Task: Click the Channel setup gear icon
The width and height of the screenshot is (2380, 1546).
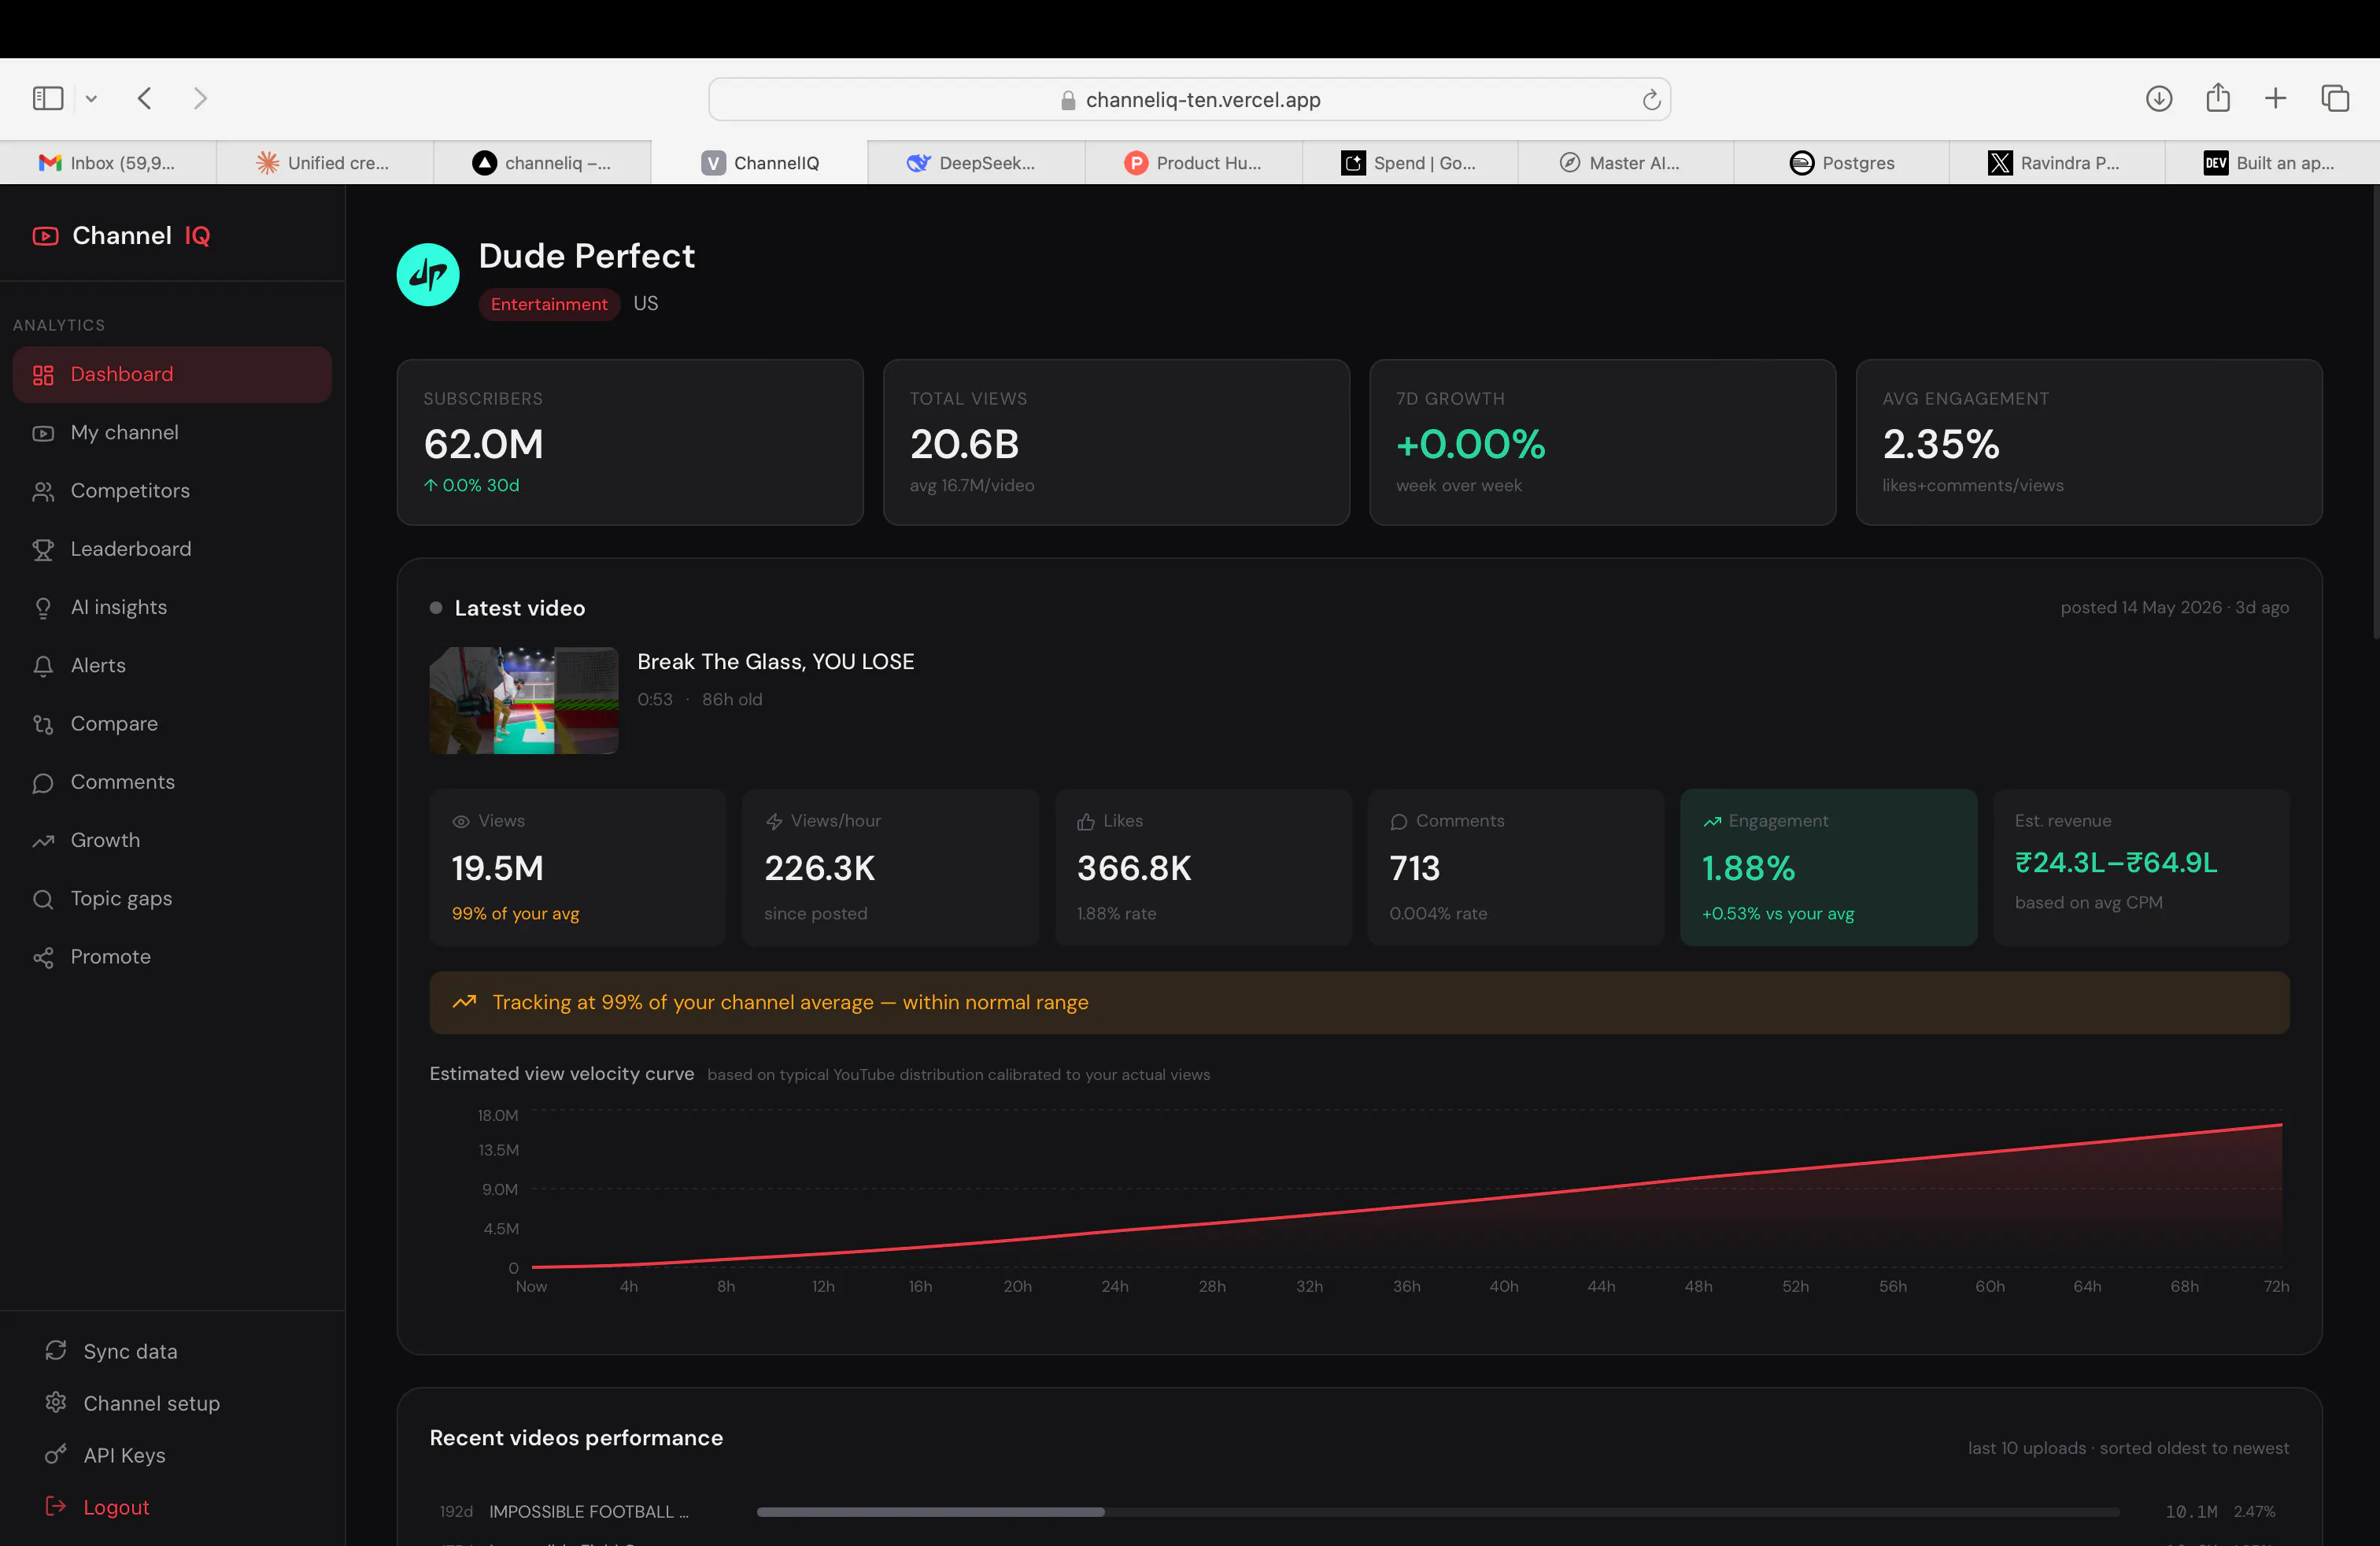Action: pyautogui.click(x=56, y=1402)
